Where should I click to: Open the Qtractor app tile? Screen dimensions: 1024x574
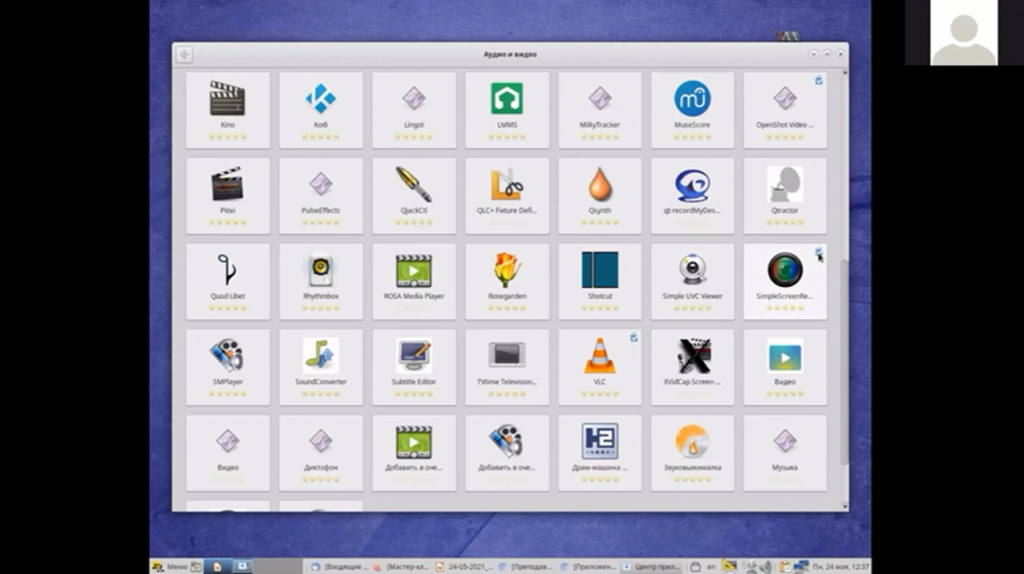(785, 196)
